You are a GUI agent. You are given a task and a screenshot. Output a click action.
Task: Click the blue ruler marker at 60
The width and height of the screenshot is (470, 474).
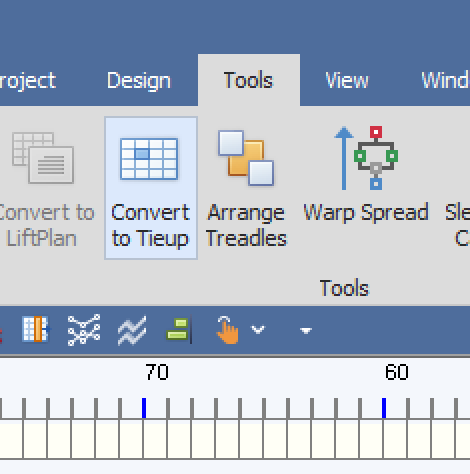coord(384,408)
